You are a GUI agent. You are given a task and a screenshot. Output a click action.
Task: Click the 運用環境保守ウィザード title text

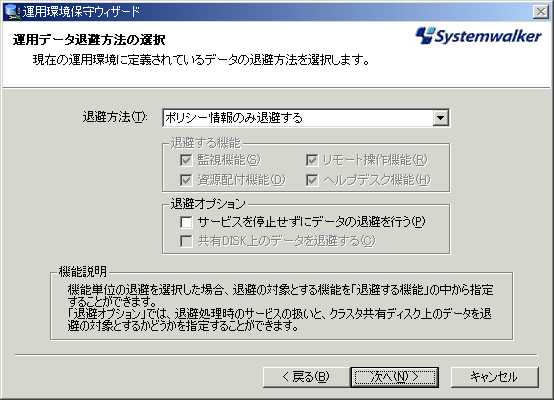pyautogui.click(x=81, y=12)
